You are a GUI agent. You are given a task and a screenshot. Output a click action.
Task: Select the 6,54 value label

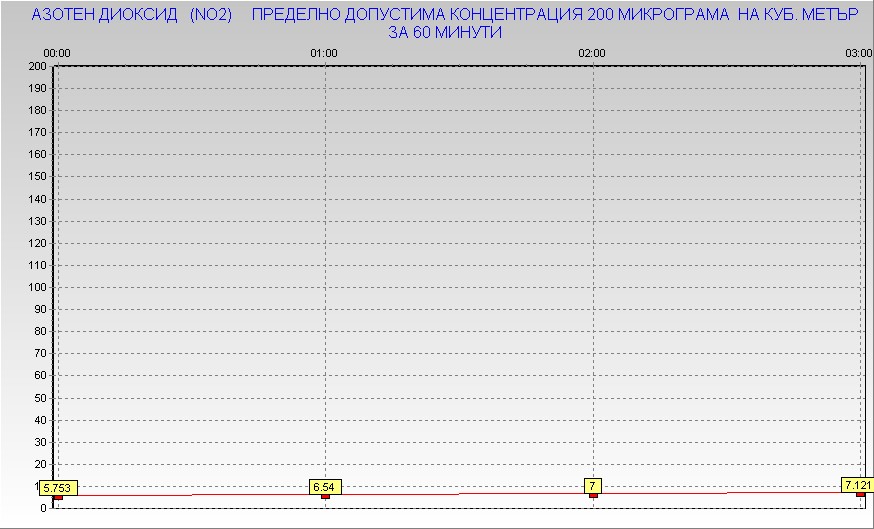[324, 487]
